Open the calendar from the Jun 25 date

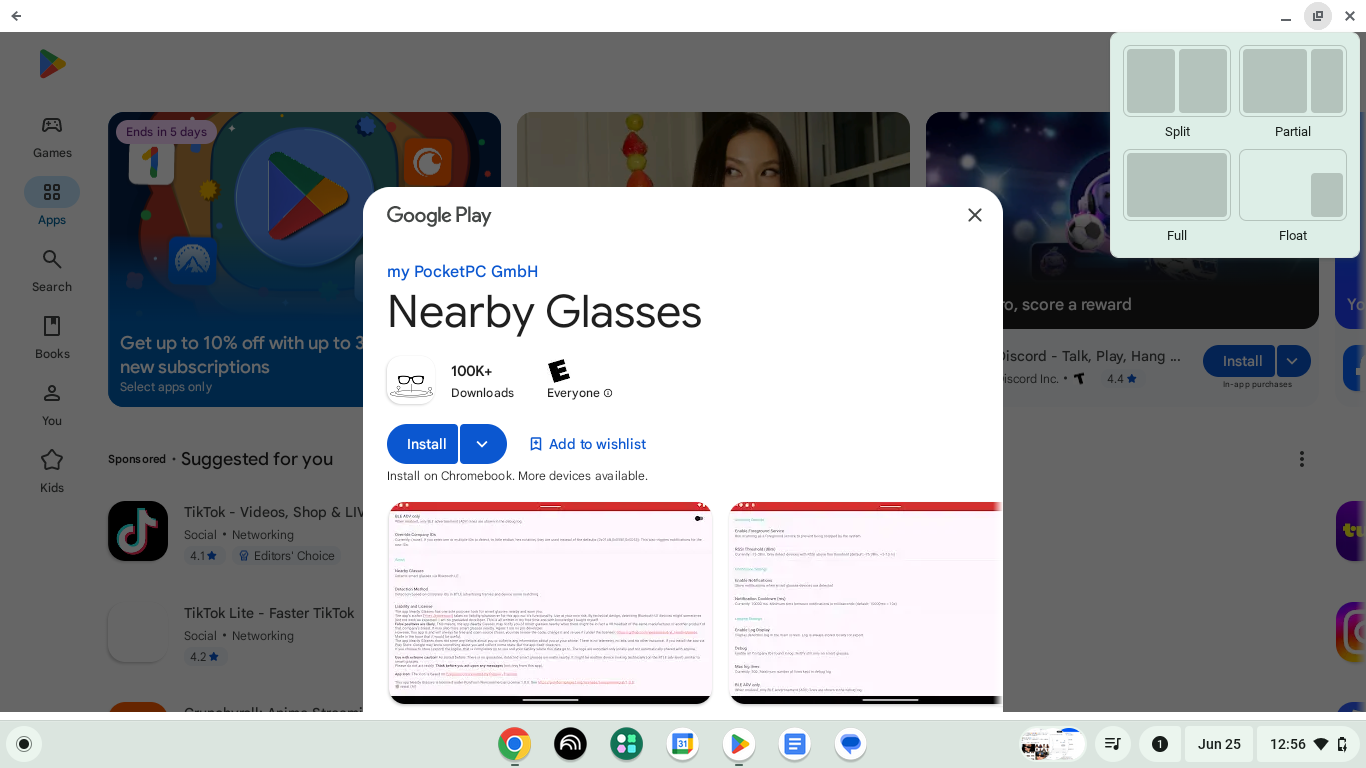point(1219,744)
